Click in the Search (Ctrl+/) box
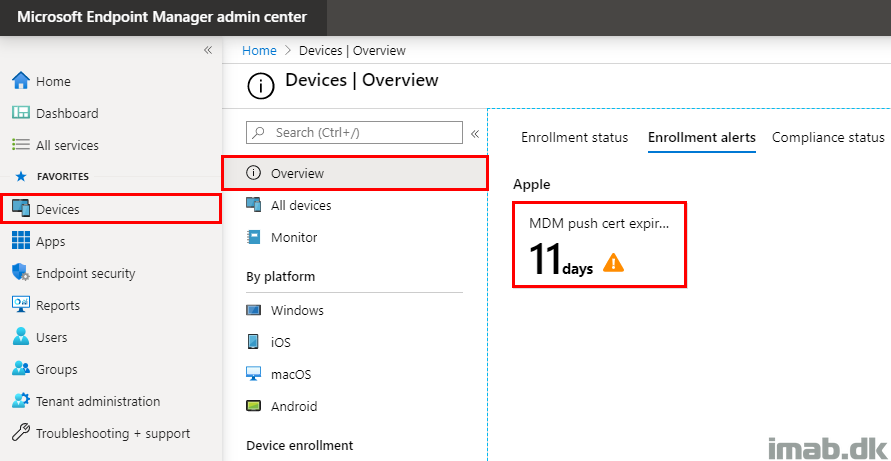The image size is (891, 461). [354, 132]
